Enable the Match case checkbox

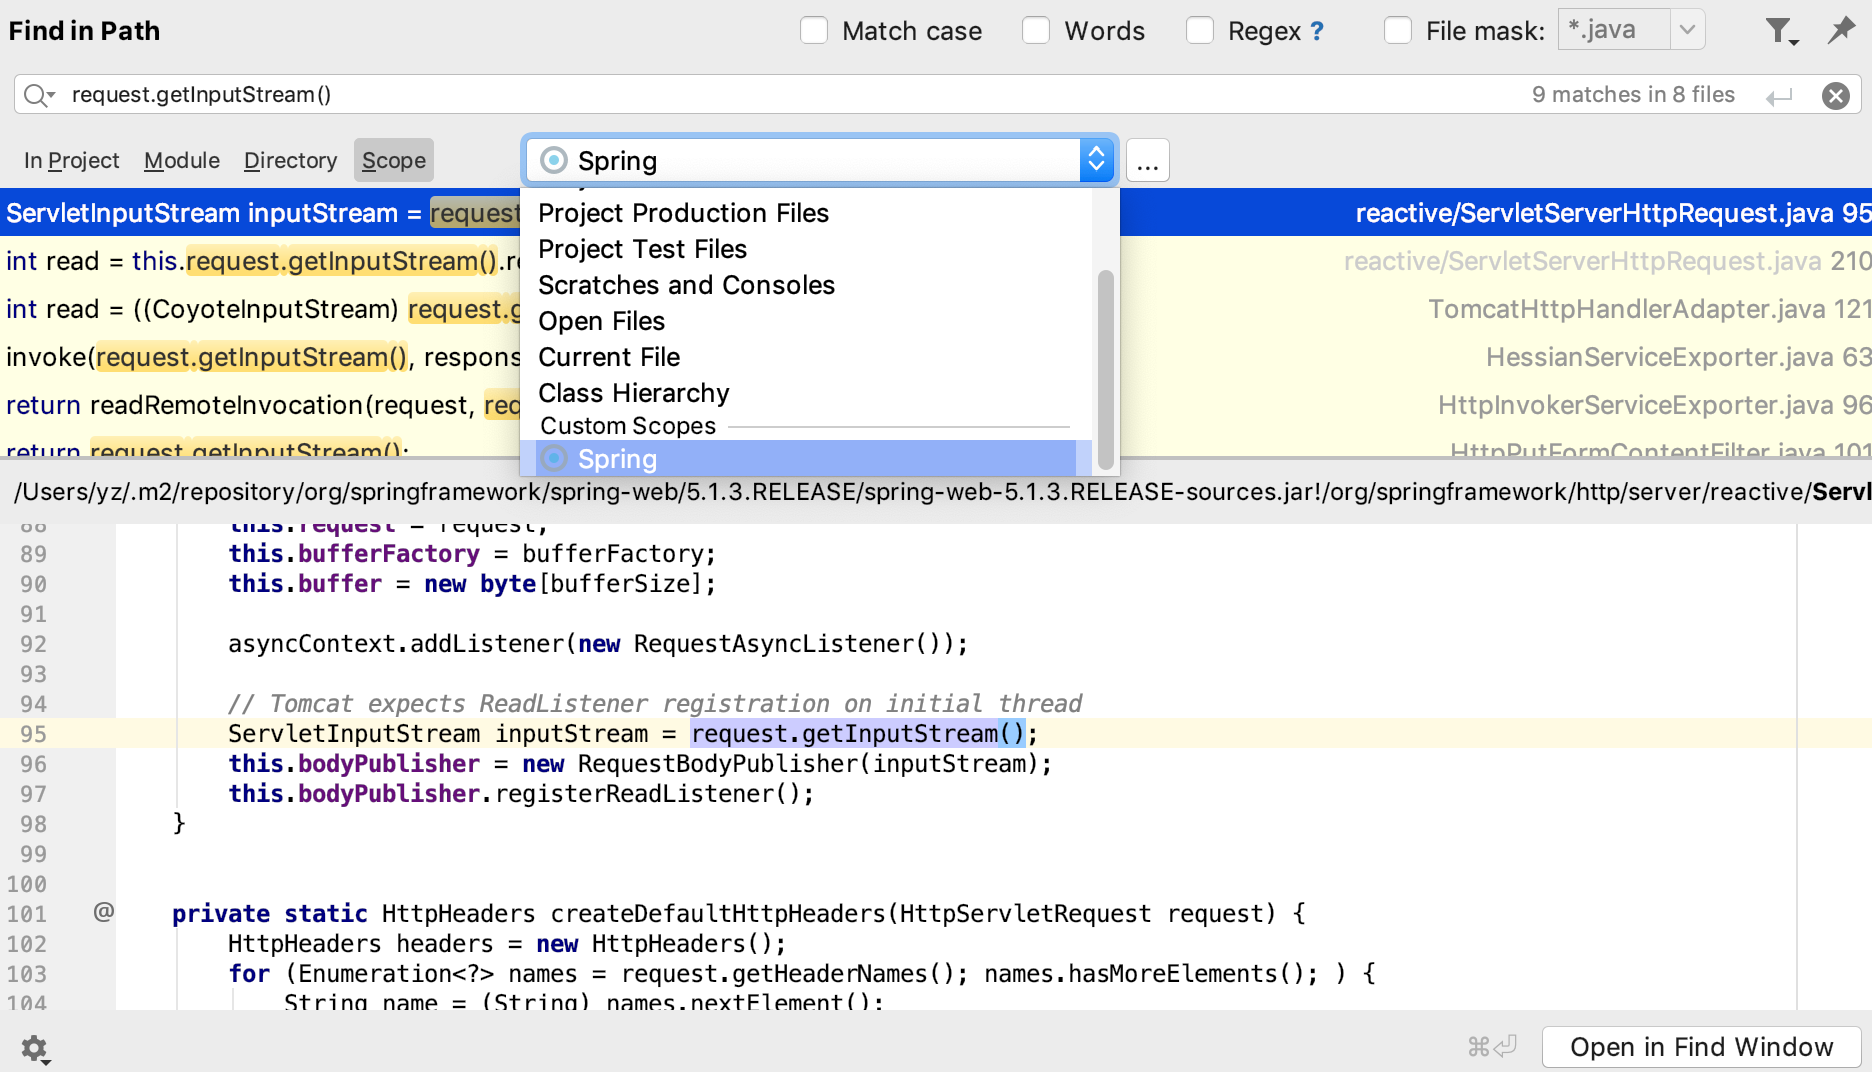pos(814,31)
